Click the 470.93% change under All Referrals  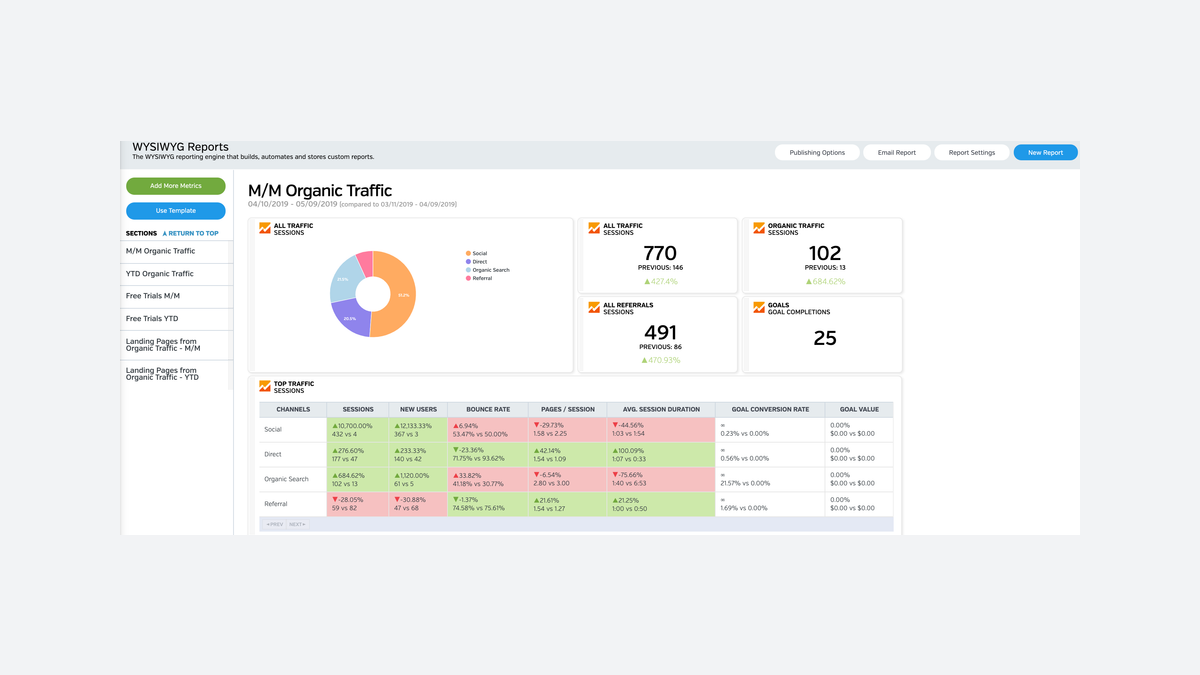(660, 360)
